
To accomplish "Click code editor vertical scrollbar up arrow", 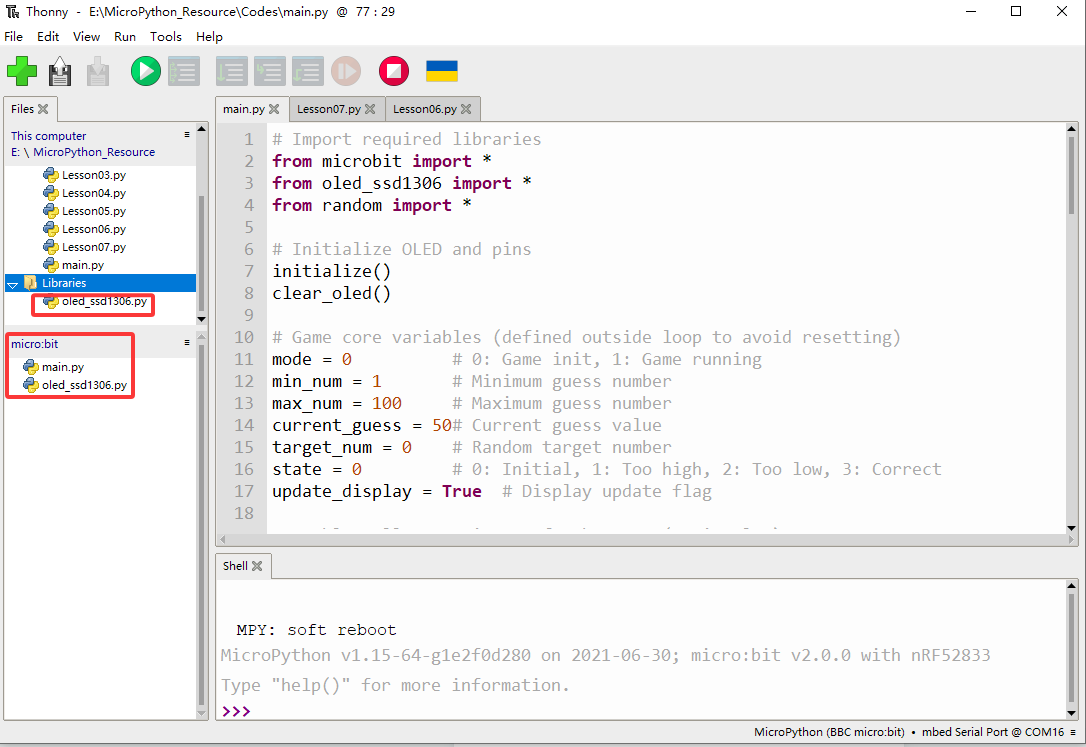I will pyautogui.click(x=1071, y=128).
